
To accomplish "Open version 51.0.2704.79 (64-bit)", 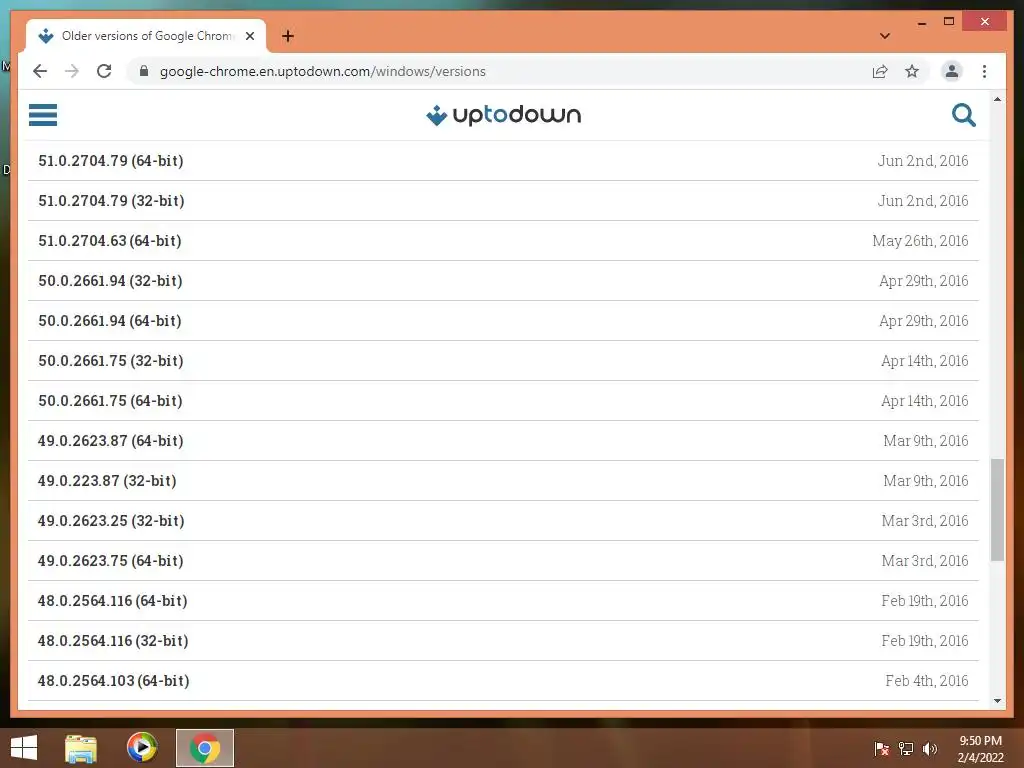I will (x=503, y=161).
